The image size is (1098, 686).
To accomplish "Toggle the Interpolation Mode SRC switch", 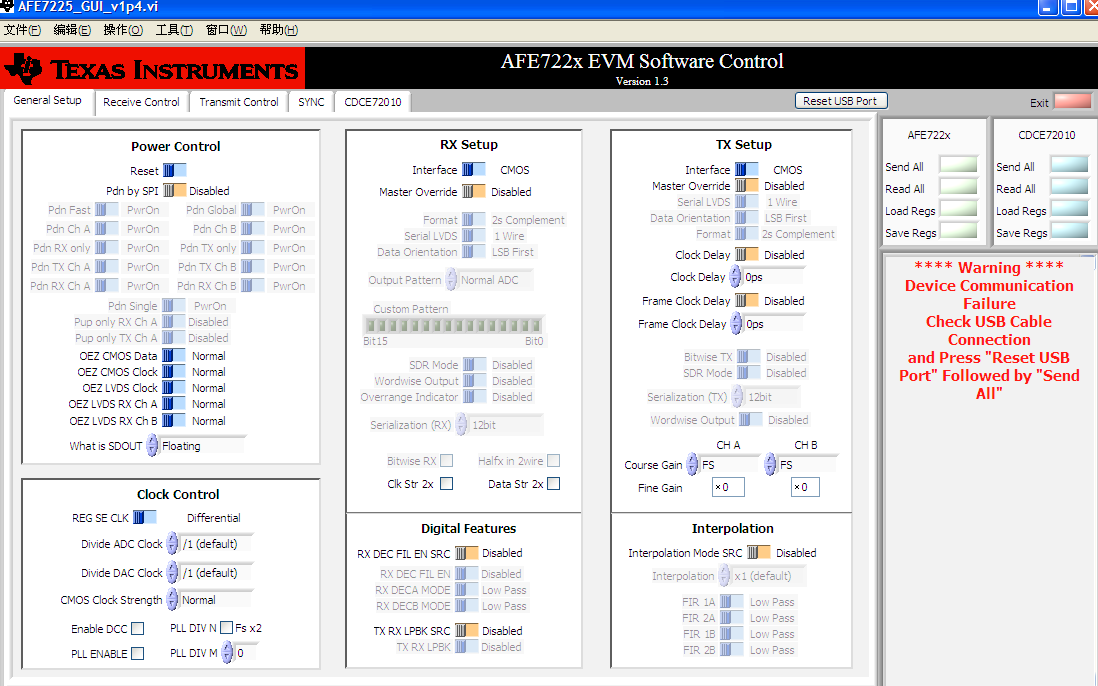I will pos(758,552).
